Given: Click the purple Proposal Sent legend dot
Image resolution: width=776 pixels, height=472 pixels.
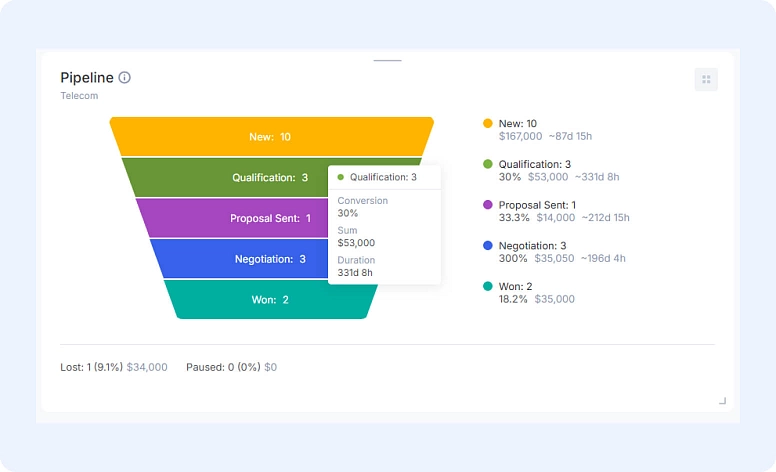Looking at the screenshot, I should tap(488, 205).
